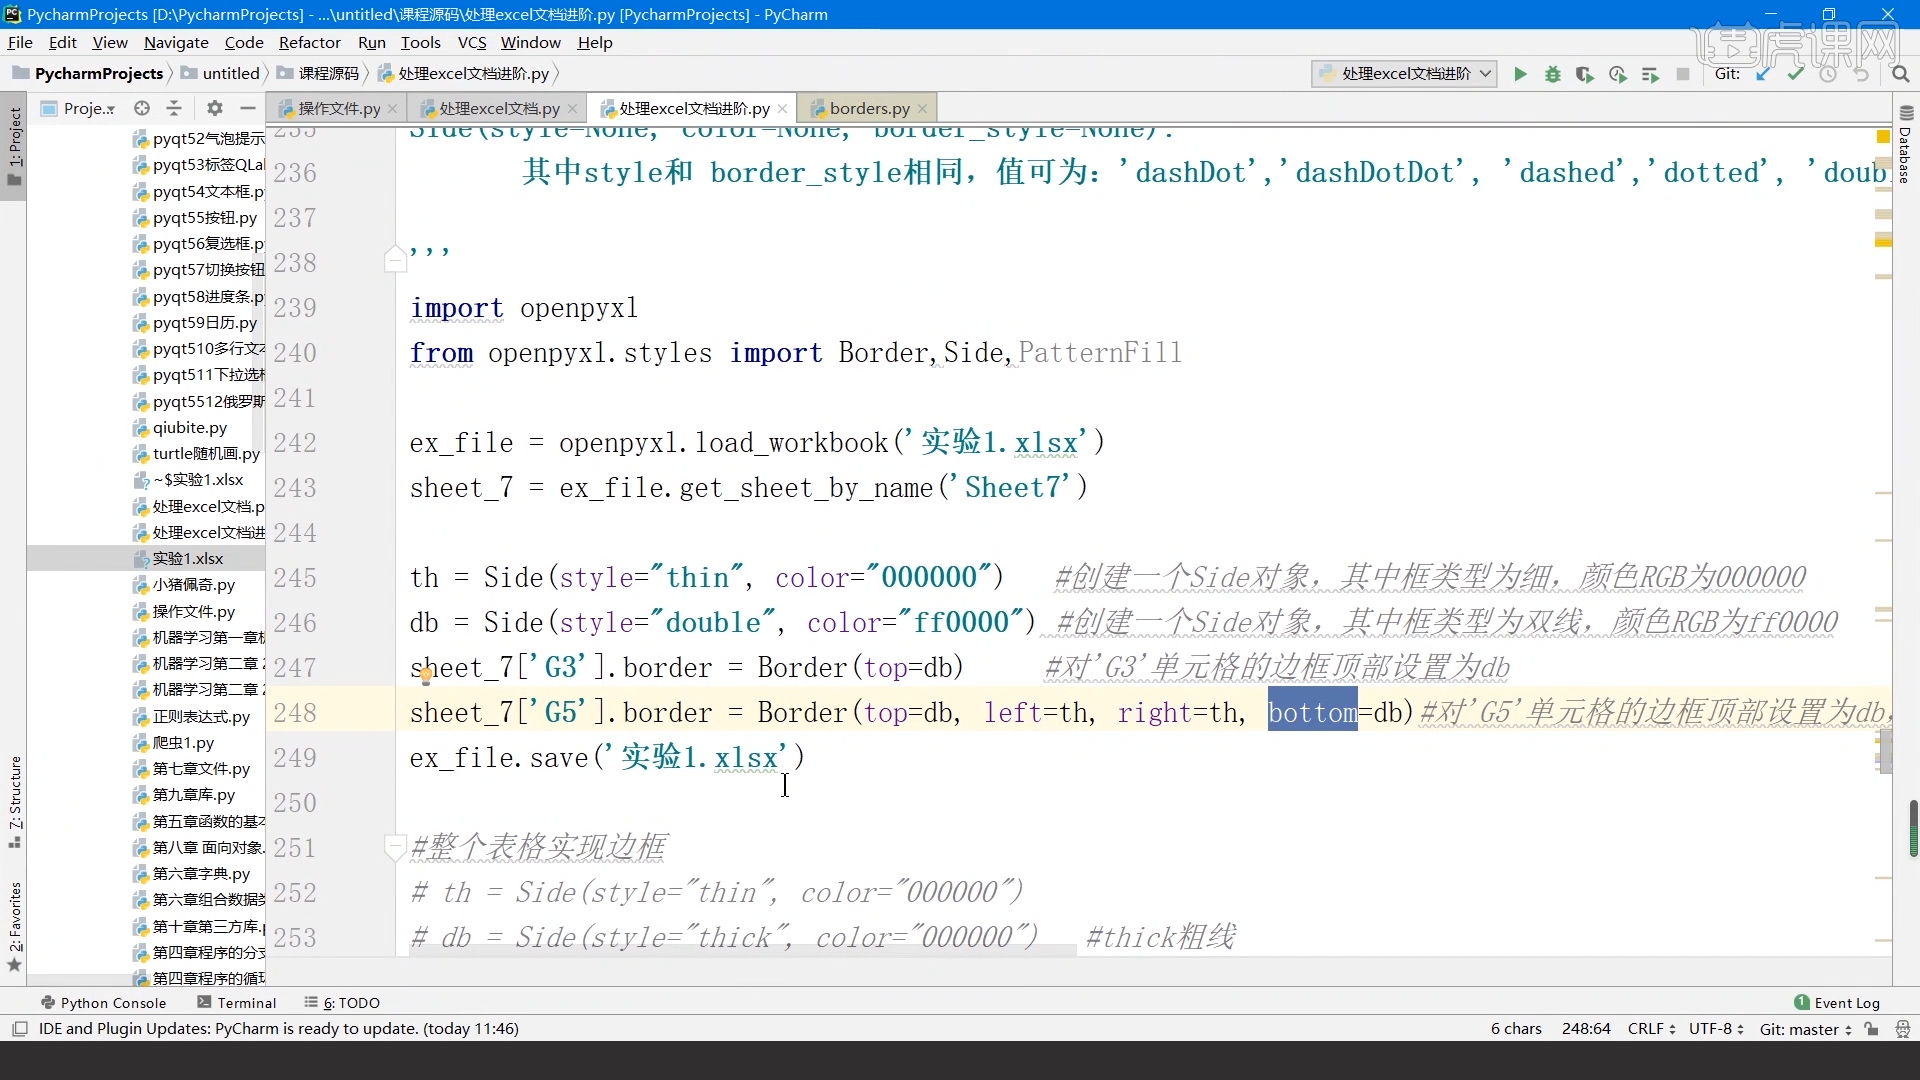Run the current Python configuration
The width and height of the screenshot is (1920, 1080).
pyautogui.click(x=1521, y=74)
